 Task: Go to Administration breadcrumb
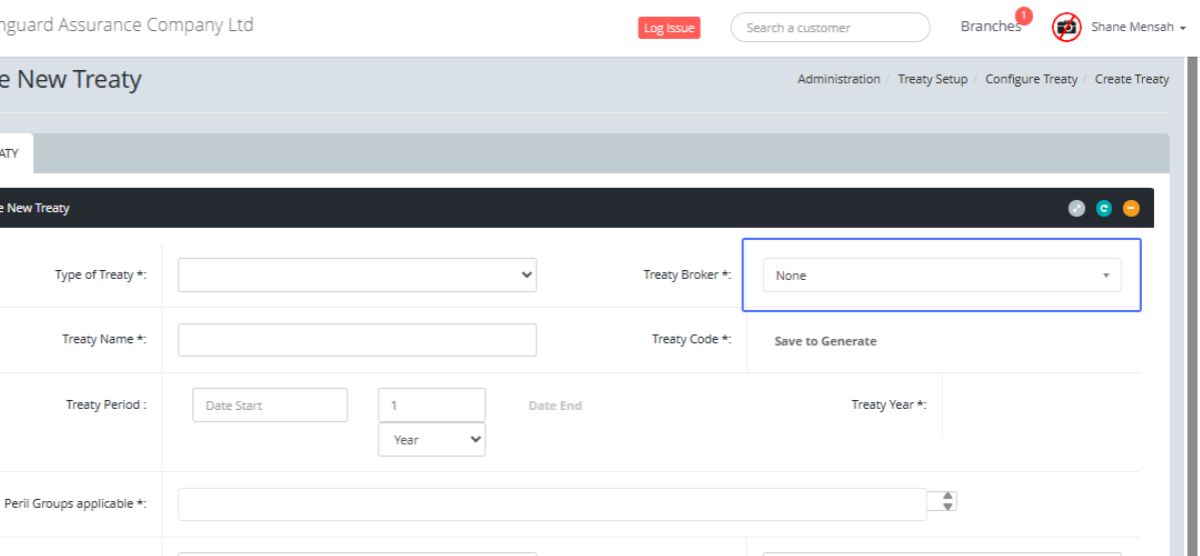pos(838,79)
